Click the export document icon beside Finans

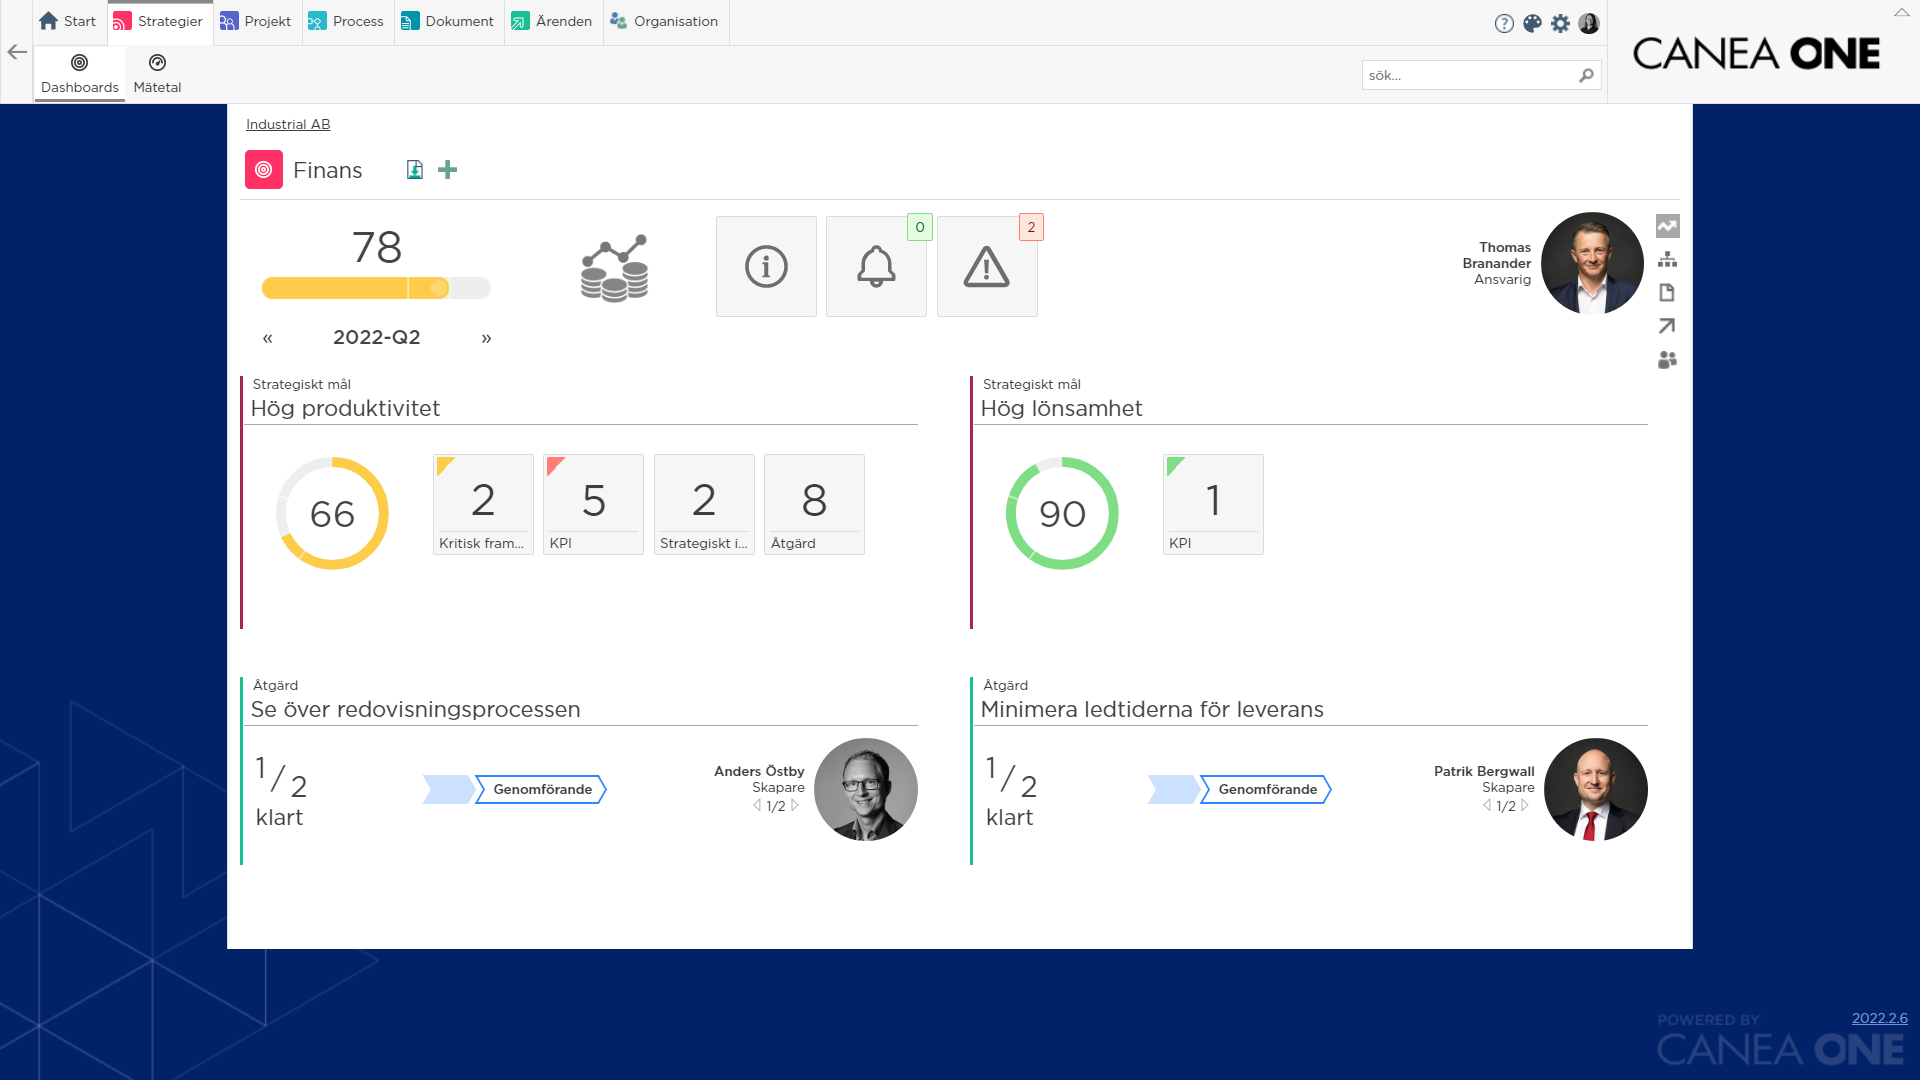(414, 170)
